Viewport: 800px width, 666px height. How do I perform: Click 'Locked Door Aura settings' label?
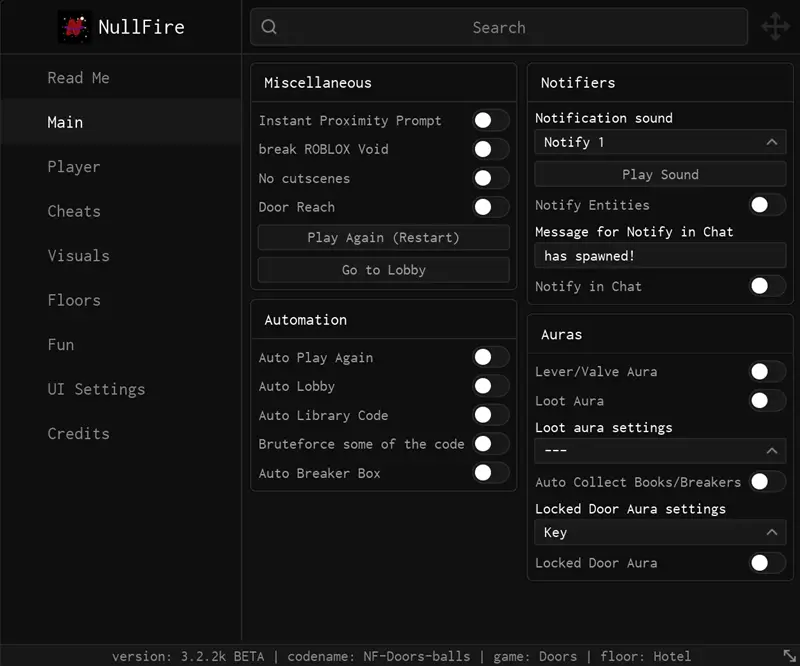(x=630, y=509)
